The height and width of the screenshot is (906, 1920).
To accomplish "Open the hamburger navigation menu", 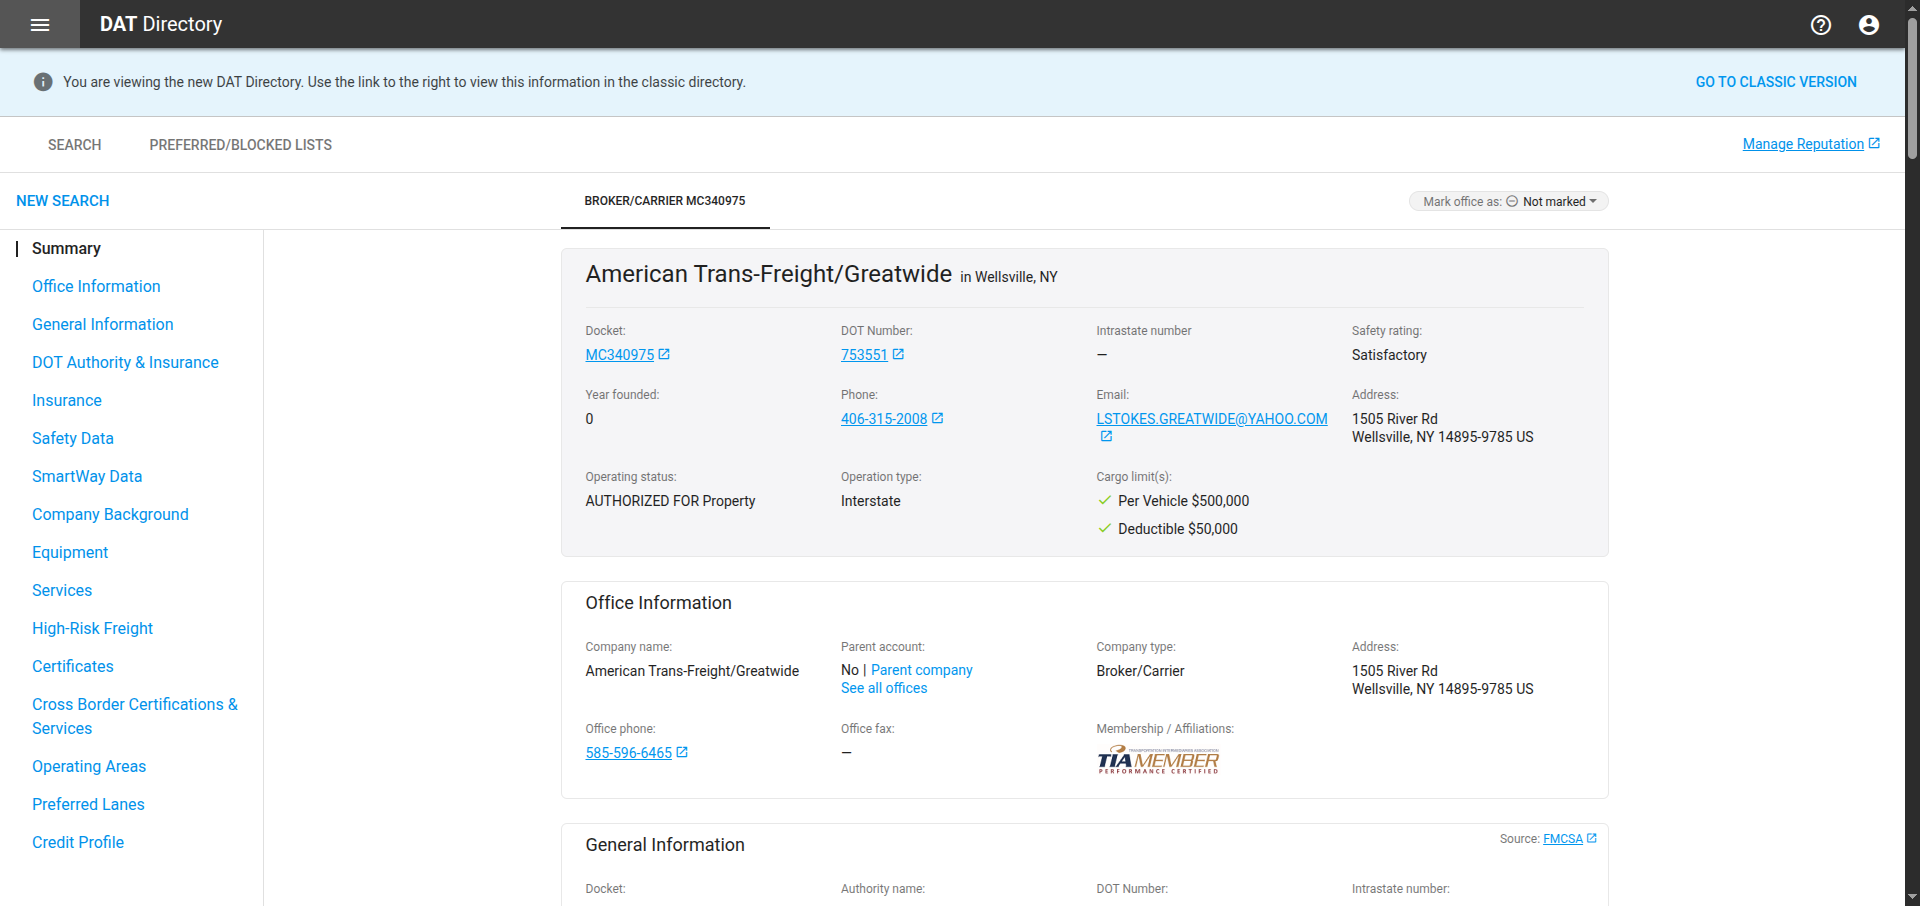I will (40, 25).
